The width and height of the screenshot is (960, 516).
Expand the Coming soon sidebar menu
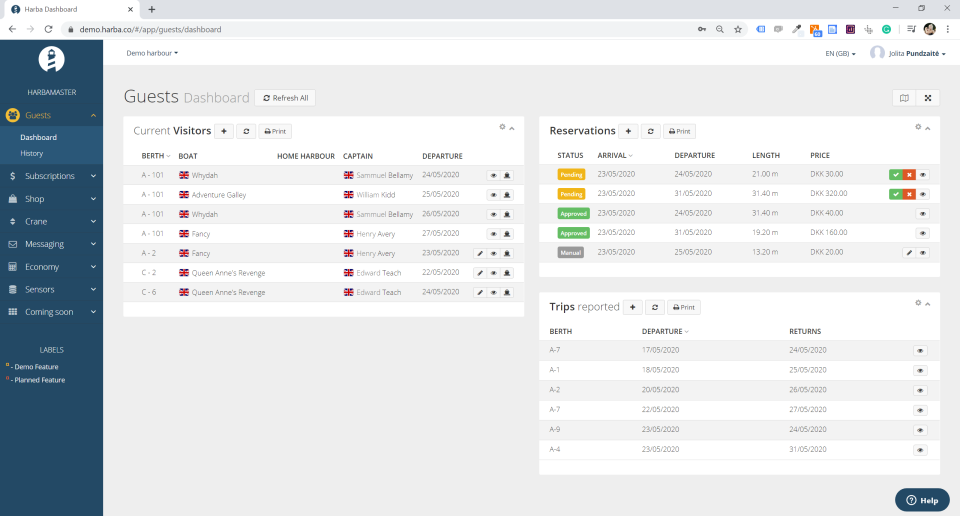(51, 312)
